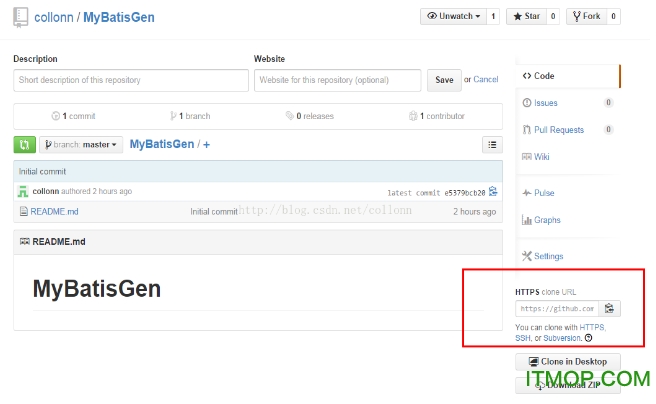Click MyBatisGen in the file breadcrumb

[x=162, y=144]
